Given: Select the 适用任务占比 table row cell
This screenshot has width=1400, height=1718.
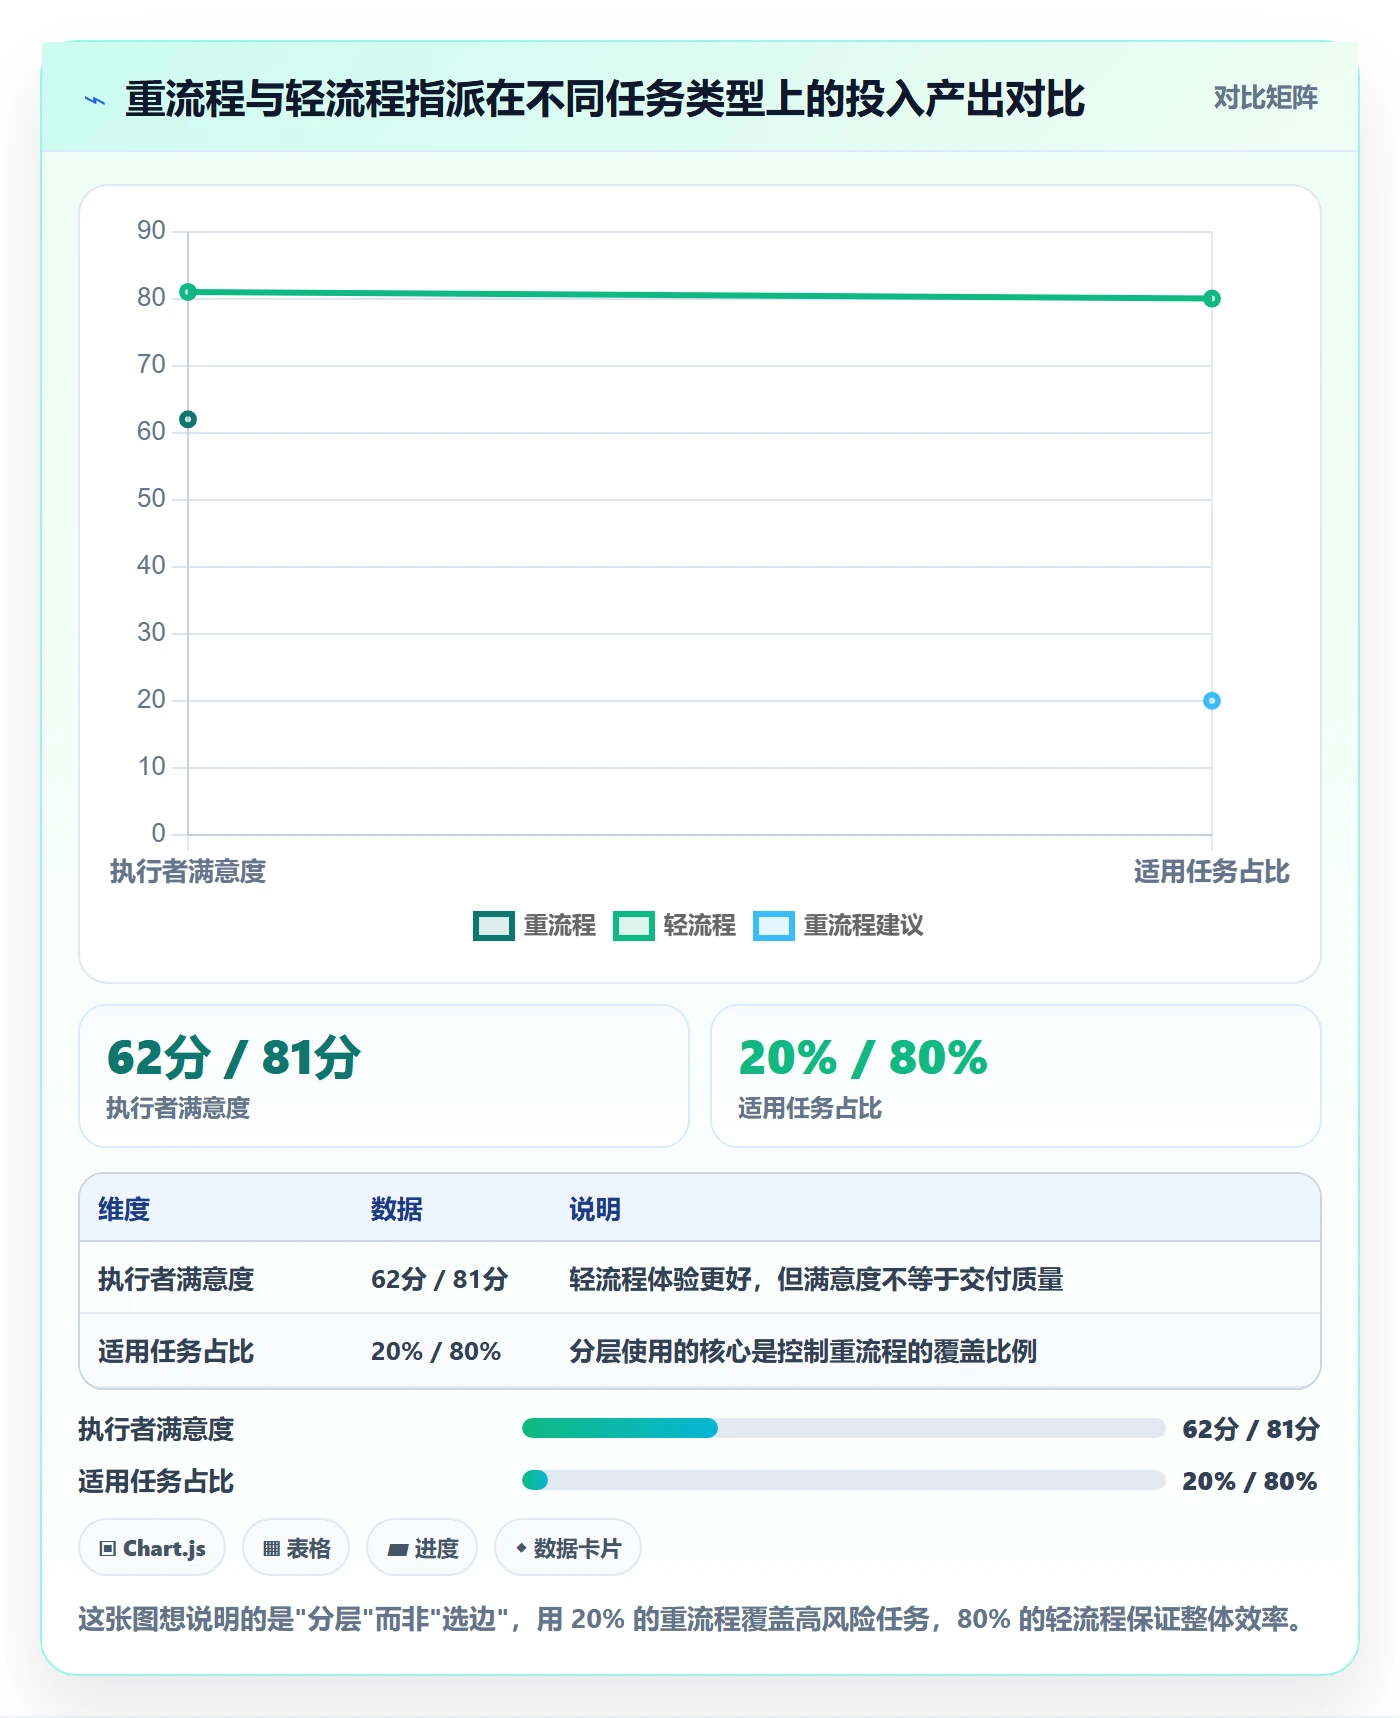Looking at the screenshot, I should pos(176,1351).
